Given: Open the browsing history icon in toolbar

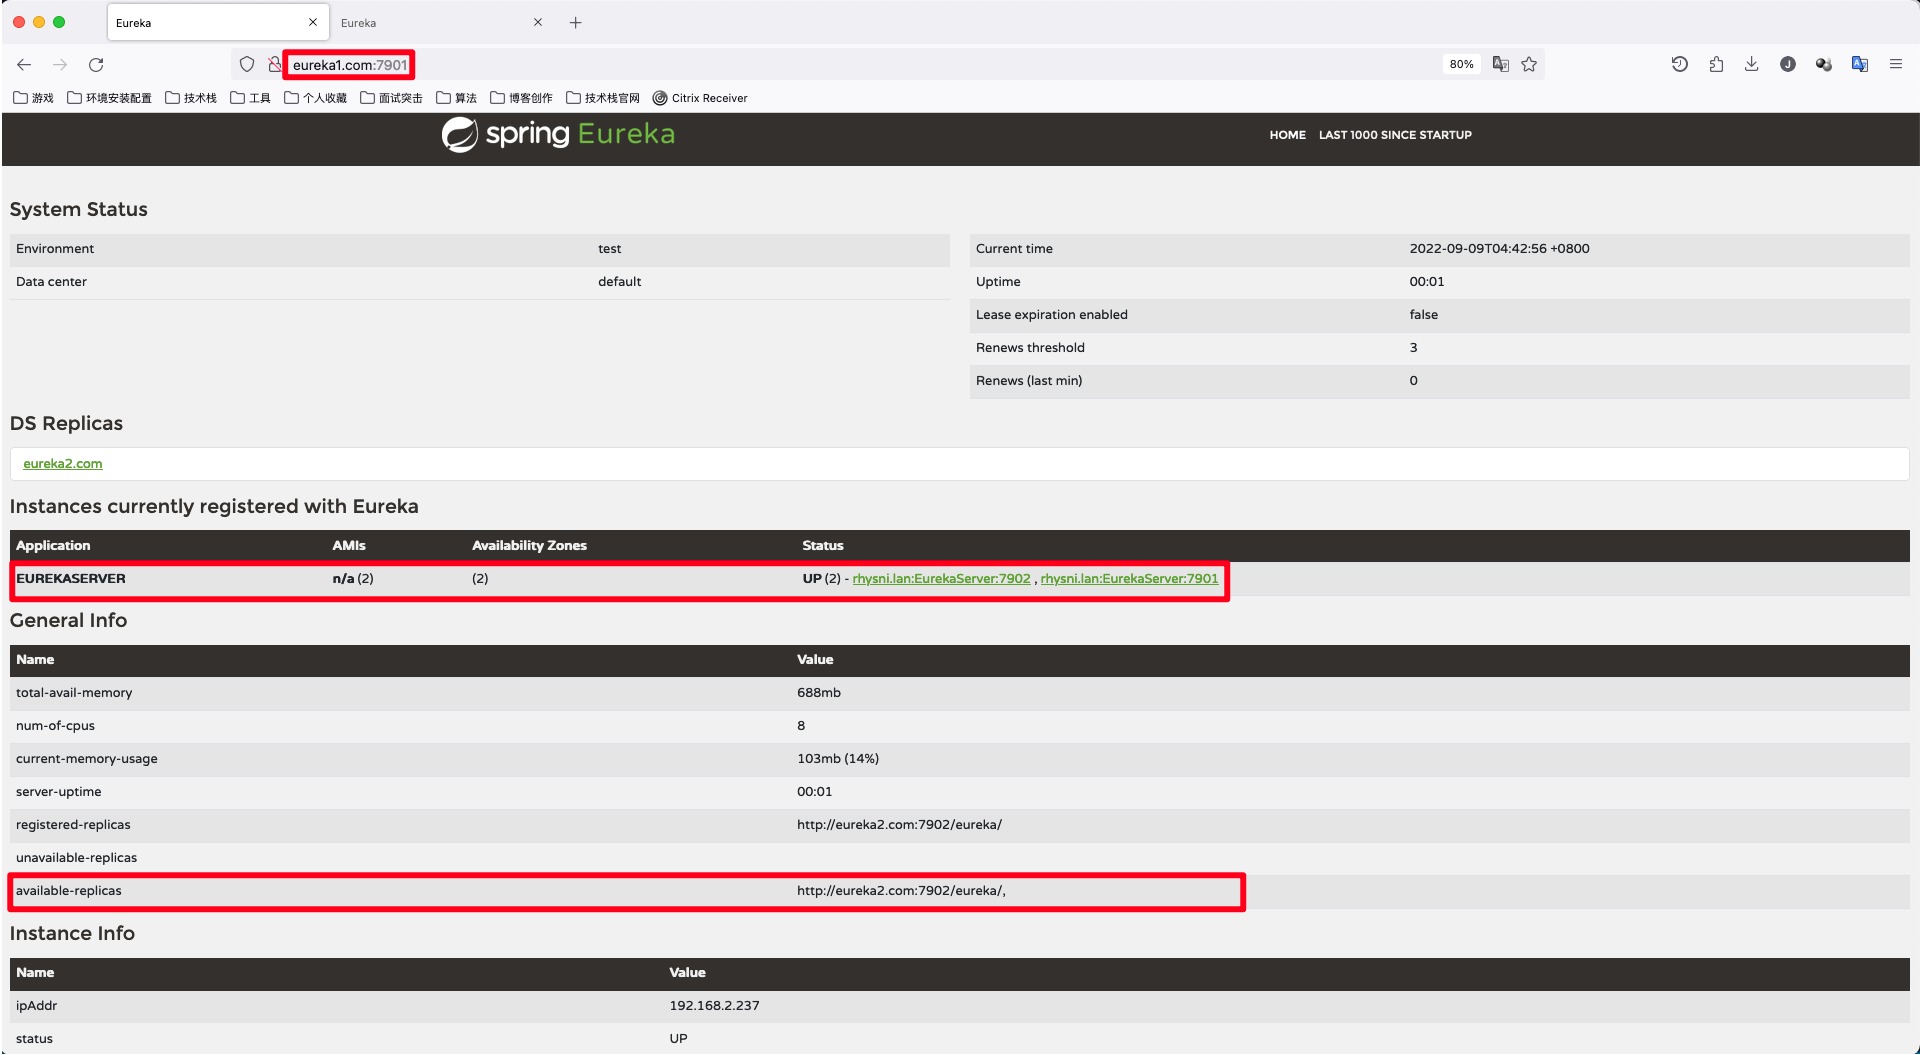Looking at the screenshot, I should 1680,65.
